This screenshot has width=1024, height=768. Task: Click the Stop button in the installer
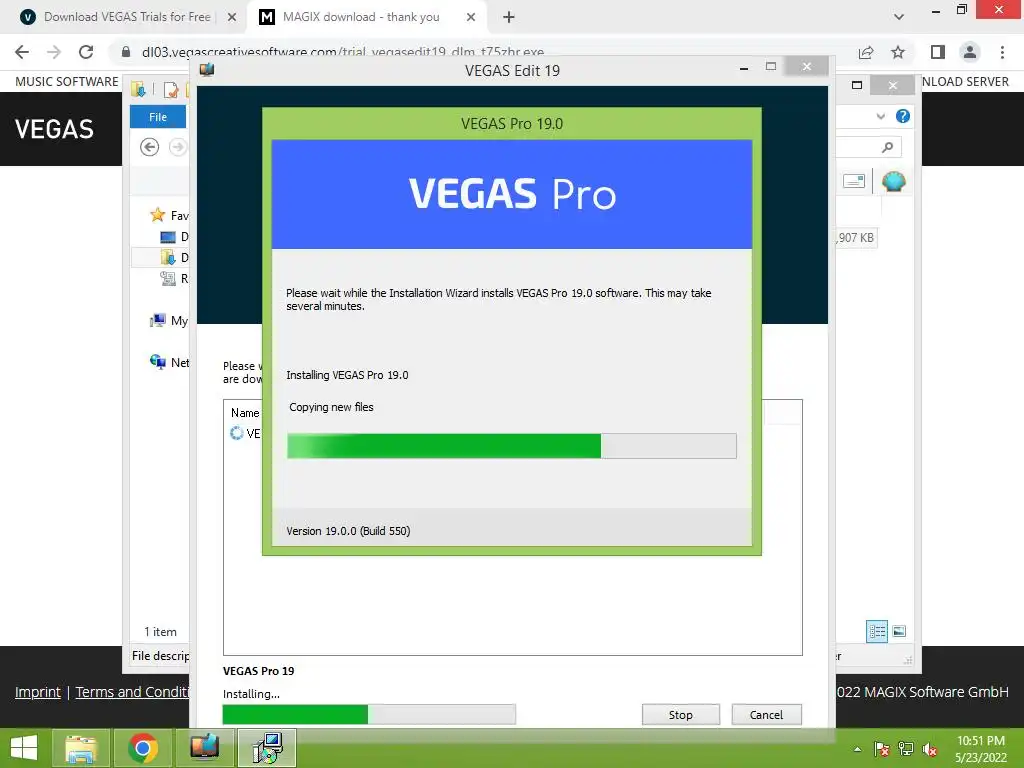pos(680,714)
